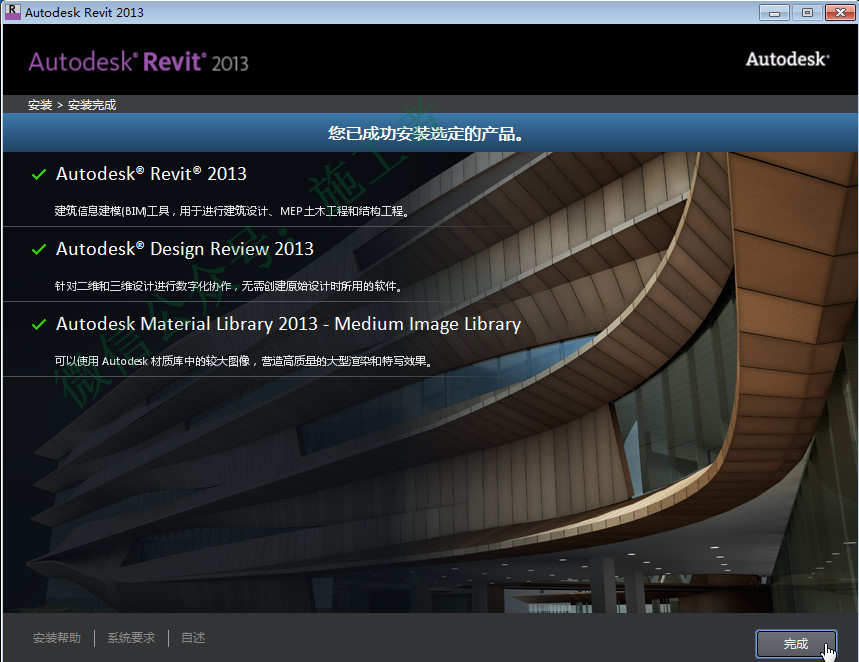Screen dimensions: 859x662
Task: Open the 自述 readme link
Action: [x=193, y=638]
